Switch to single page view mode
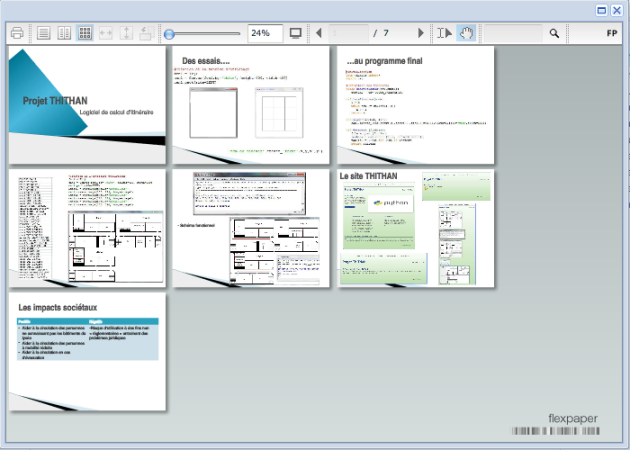The image size is (630, 450). click(x=43, y=33)
